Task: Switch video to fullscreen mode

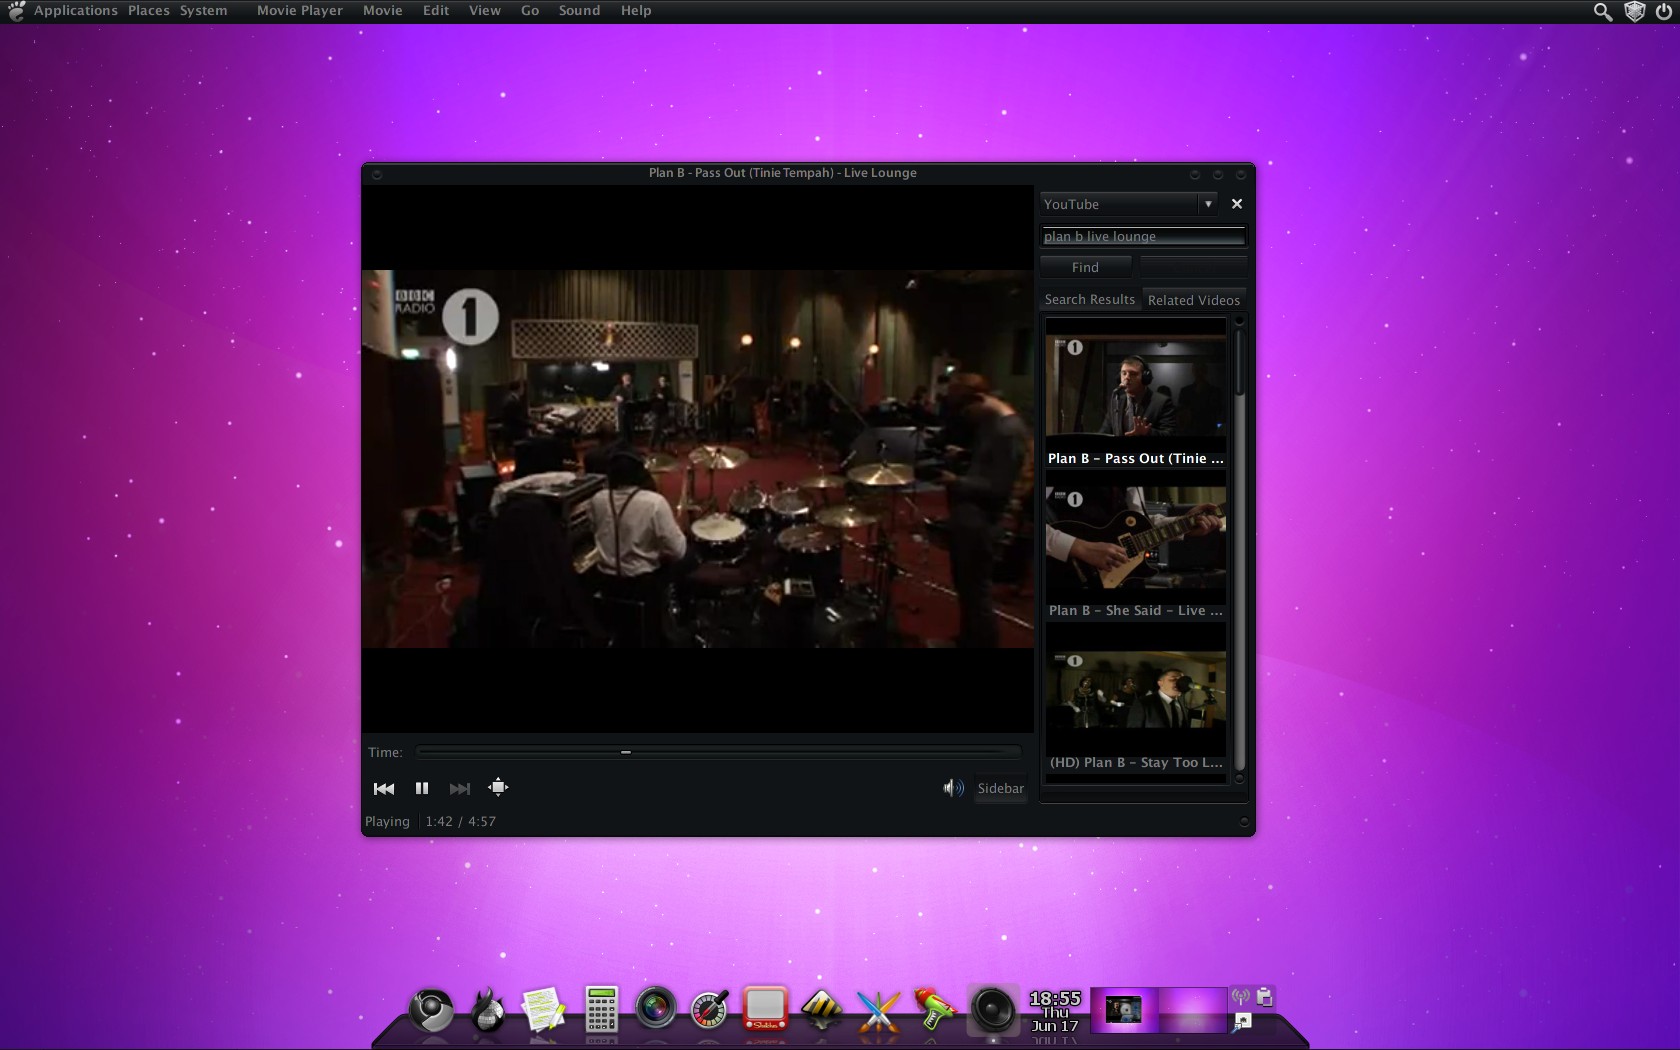Action: pyautogui.click(x=498, y=787)
